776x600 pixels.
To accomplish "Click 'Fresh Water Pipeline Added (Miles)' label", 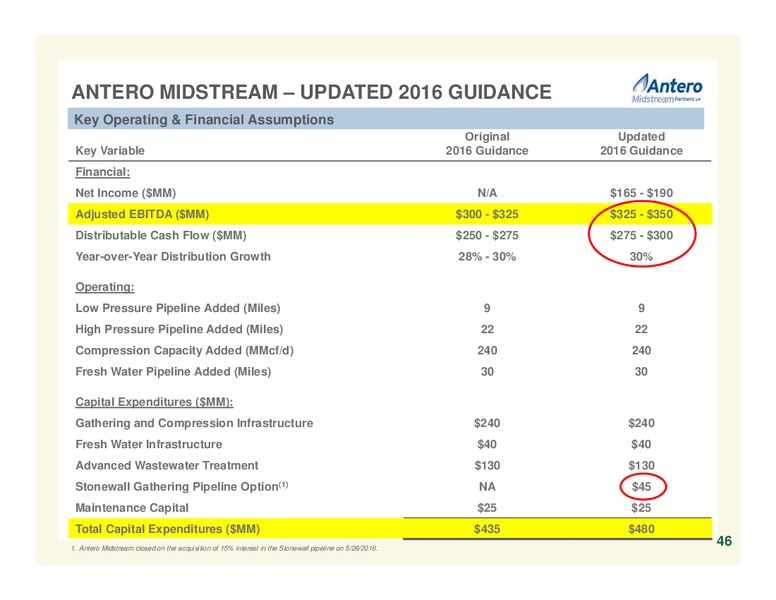I will 173,372.
